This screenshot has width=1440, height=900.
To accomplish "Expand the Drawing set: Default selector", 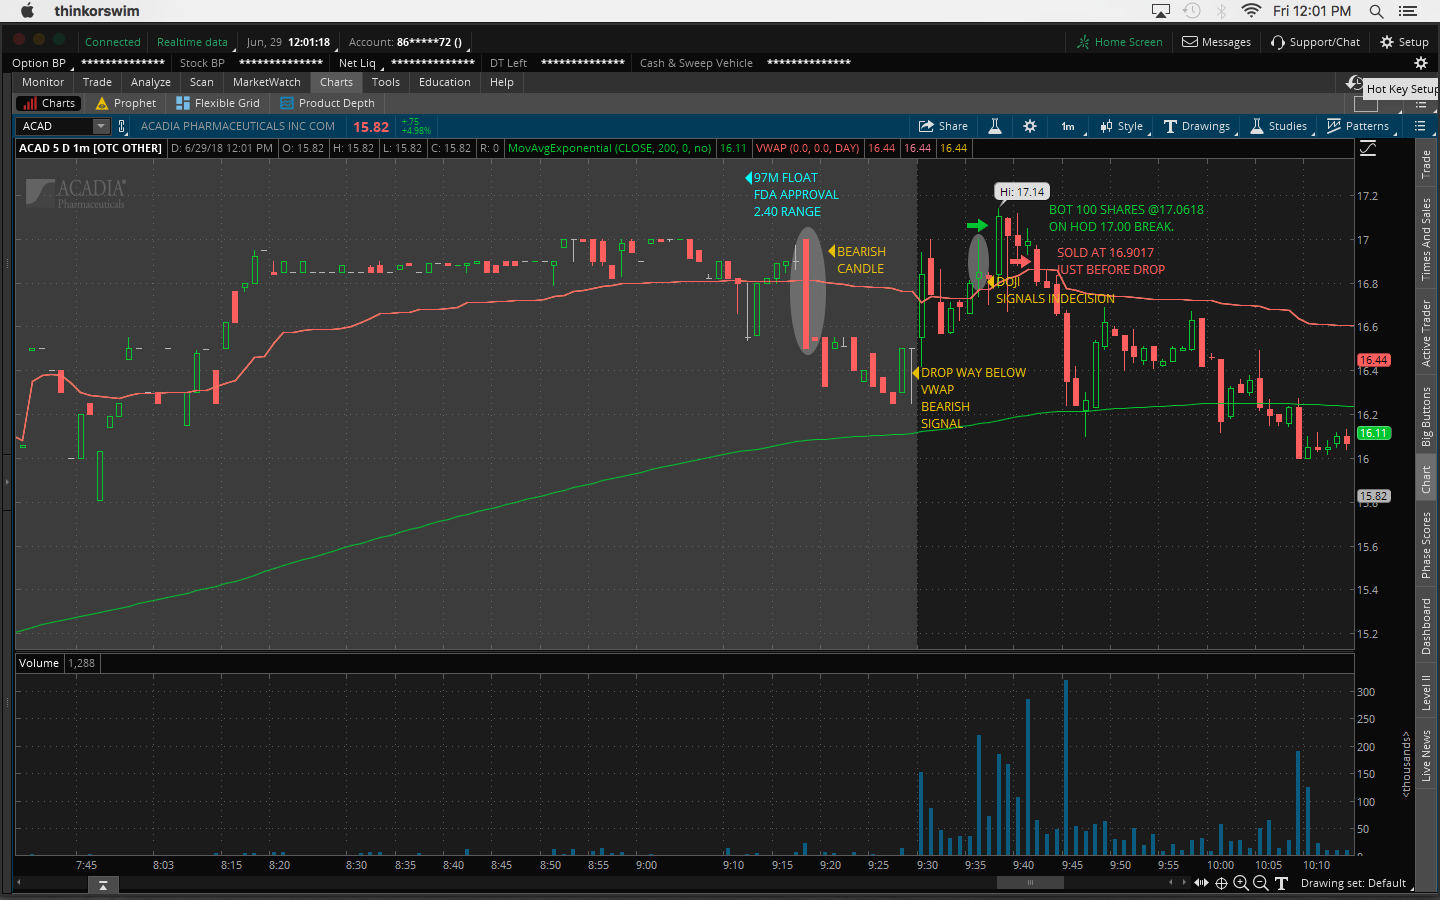I will click(1357, 883).
